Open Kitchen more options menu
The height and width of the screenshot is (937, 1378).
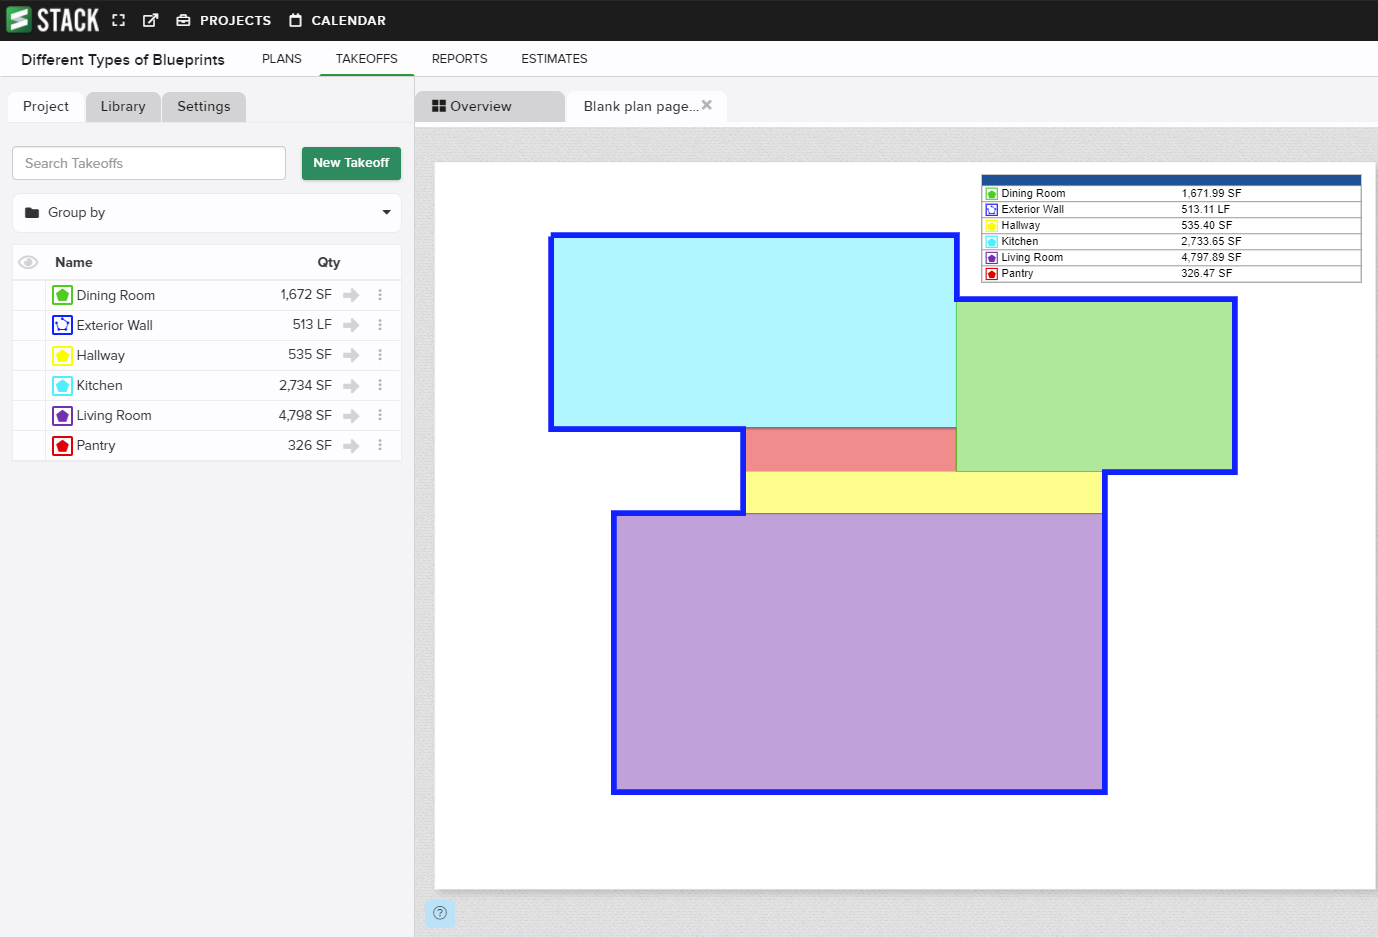(380, 385)
